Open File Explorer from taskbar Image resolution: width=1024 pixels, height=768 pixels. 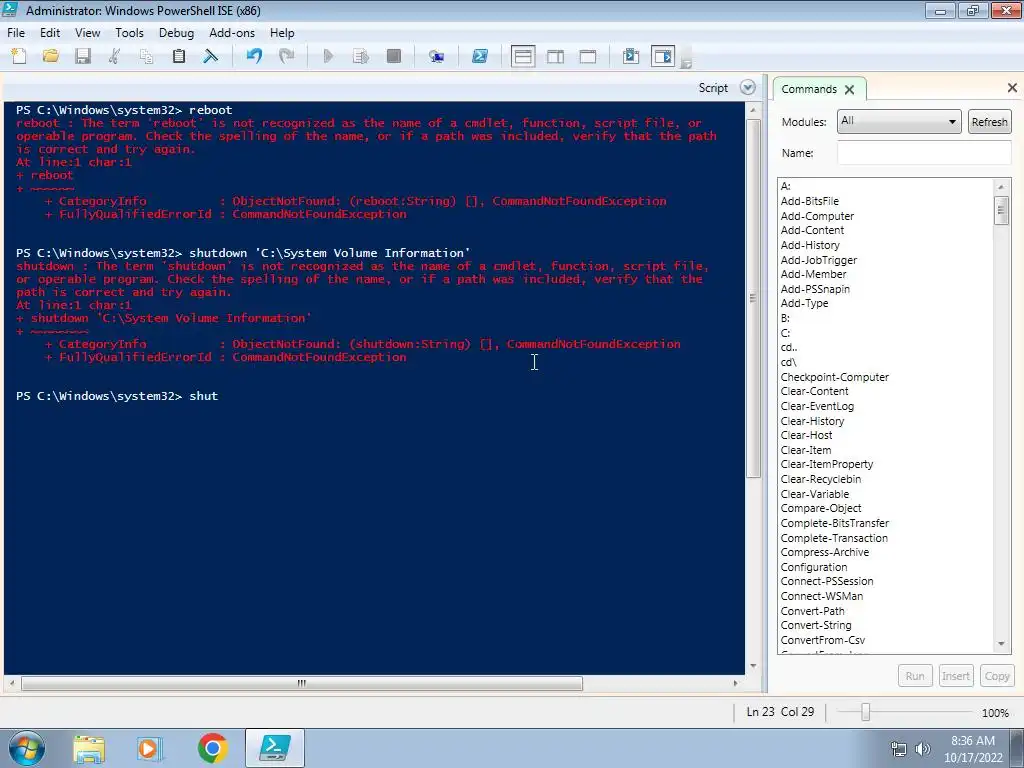click(89, 749)
